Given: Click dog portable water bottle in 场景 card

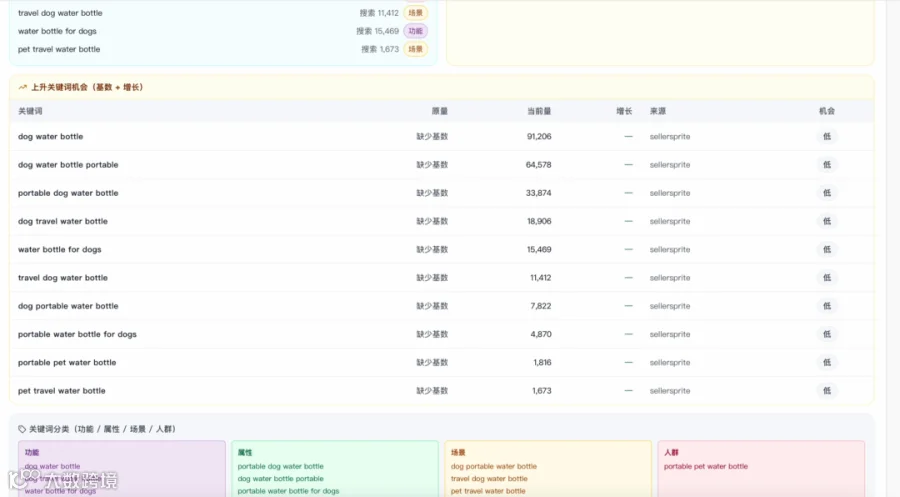Looking at the screenshot, I should [x=494, y=467].
